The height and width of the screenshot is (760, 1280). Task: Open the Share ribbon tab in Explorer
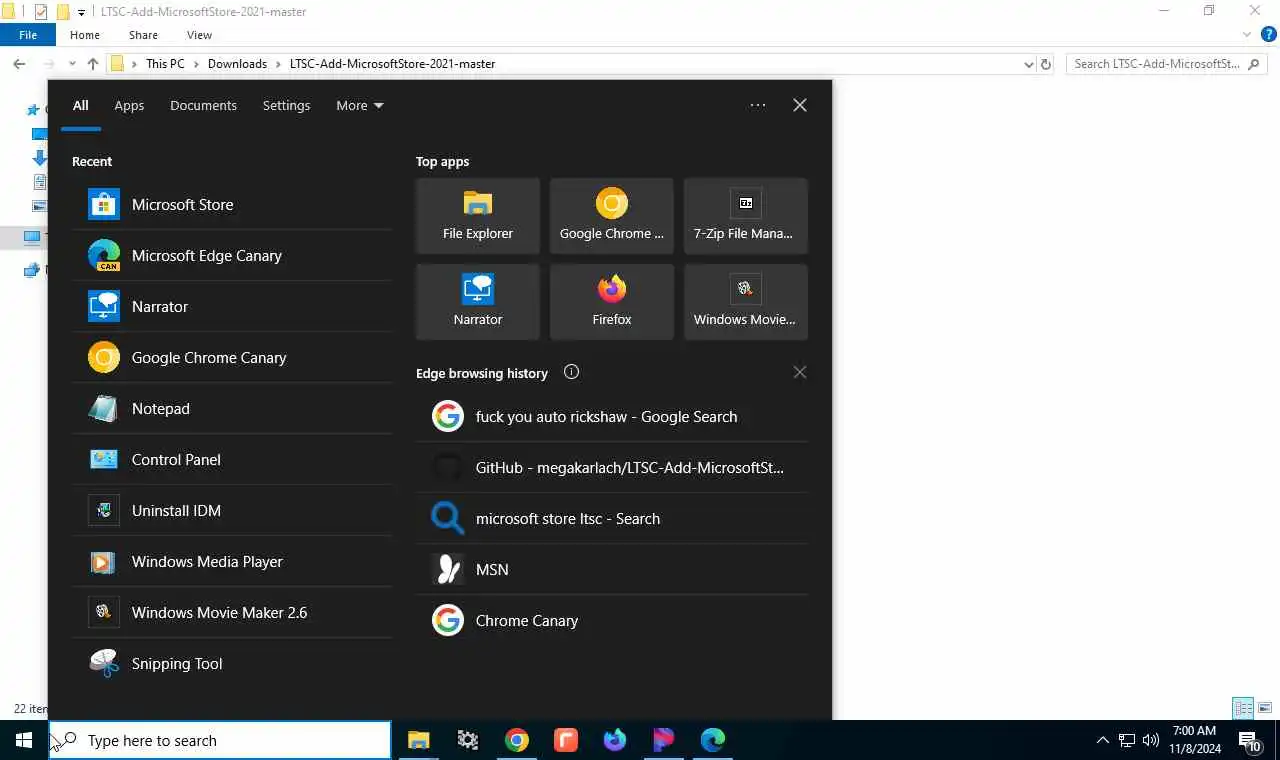(143, 35)
